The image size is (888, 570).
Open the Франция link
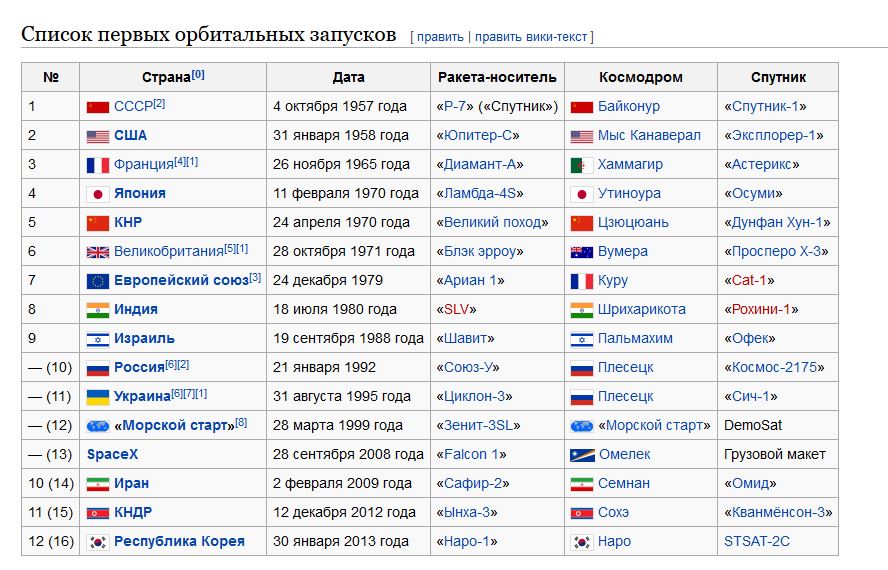[x=144, y=164]
